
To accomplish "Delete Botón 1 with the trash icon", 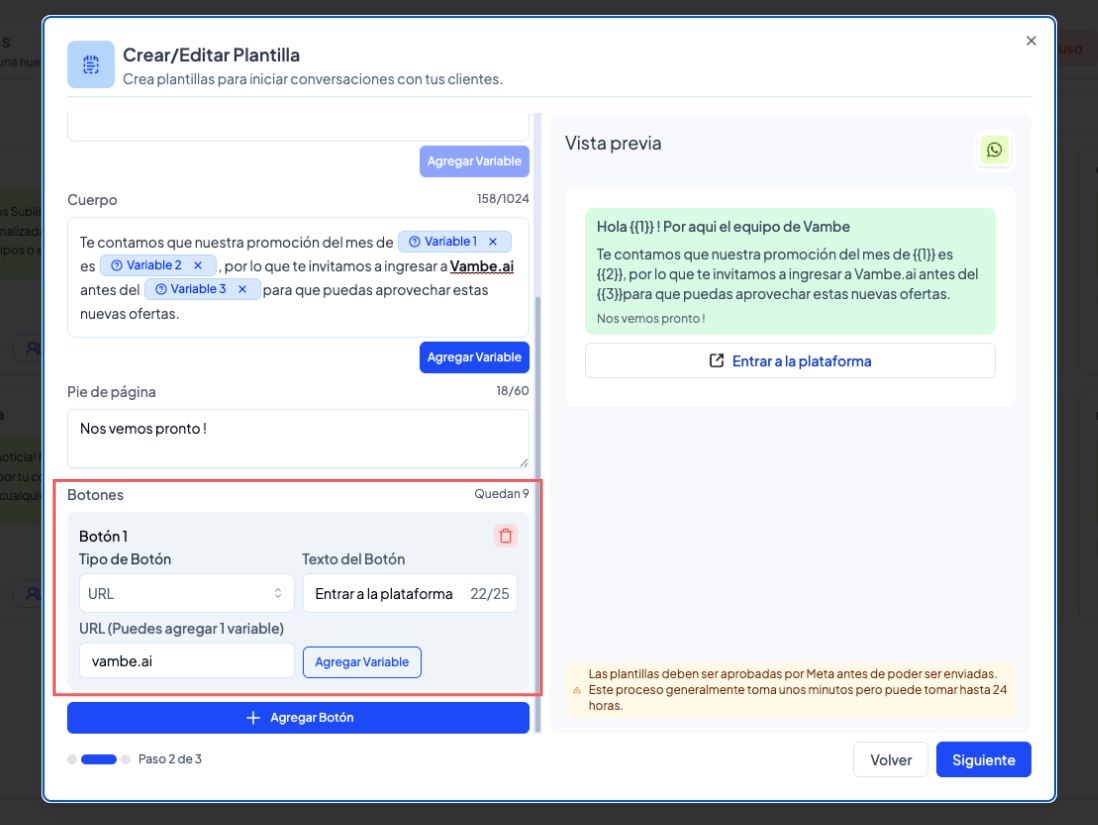I will (x=505, y=536).
